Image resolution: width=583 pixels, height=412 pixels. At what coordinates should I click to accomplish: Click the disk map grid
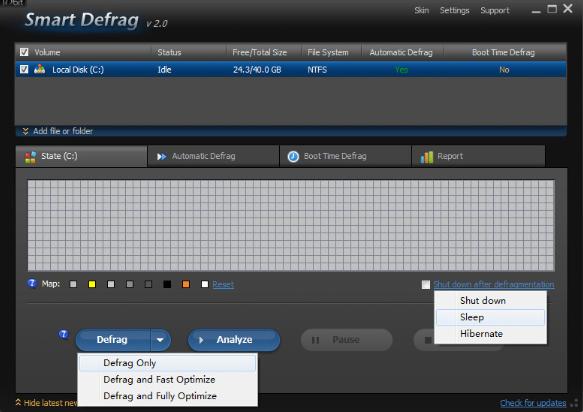pyautogui.click(x=291, y=225)
